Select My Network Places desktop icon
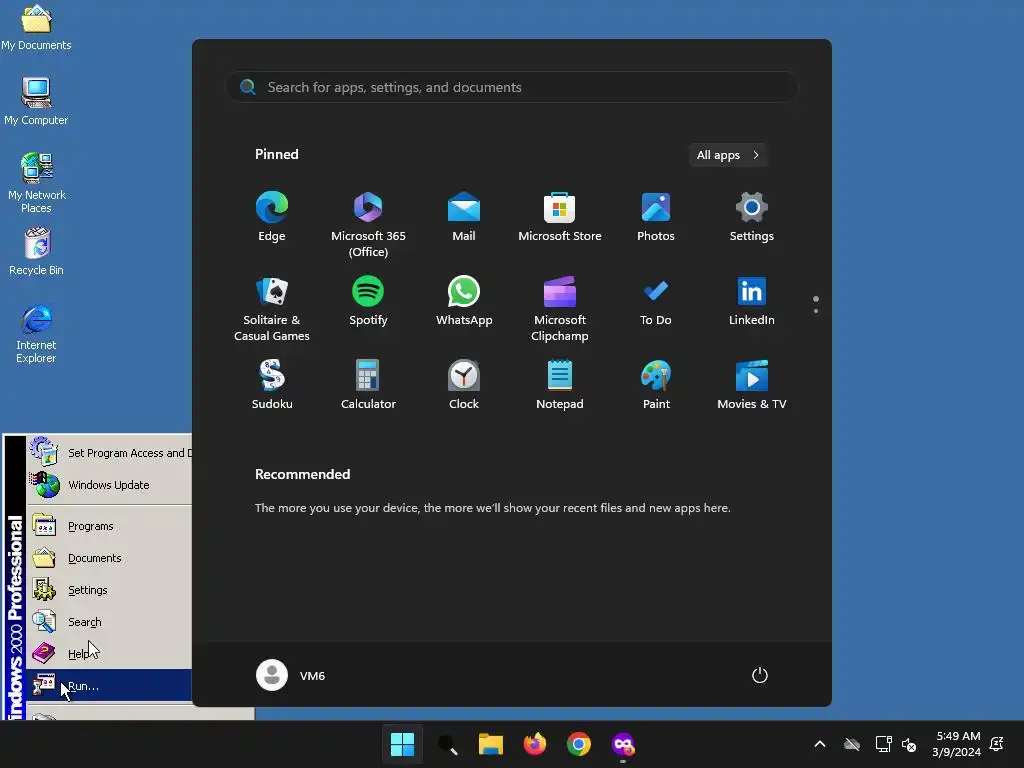The width and height of the screenshot is (1024, 768). (x=36, y=182)
